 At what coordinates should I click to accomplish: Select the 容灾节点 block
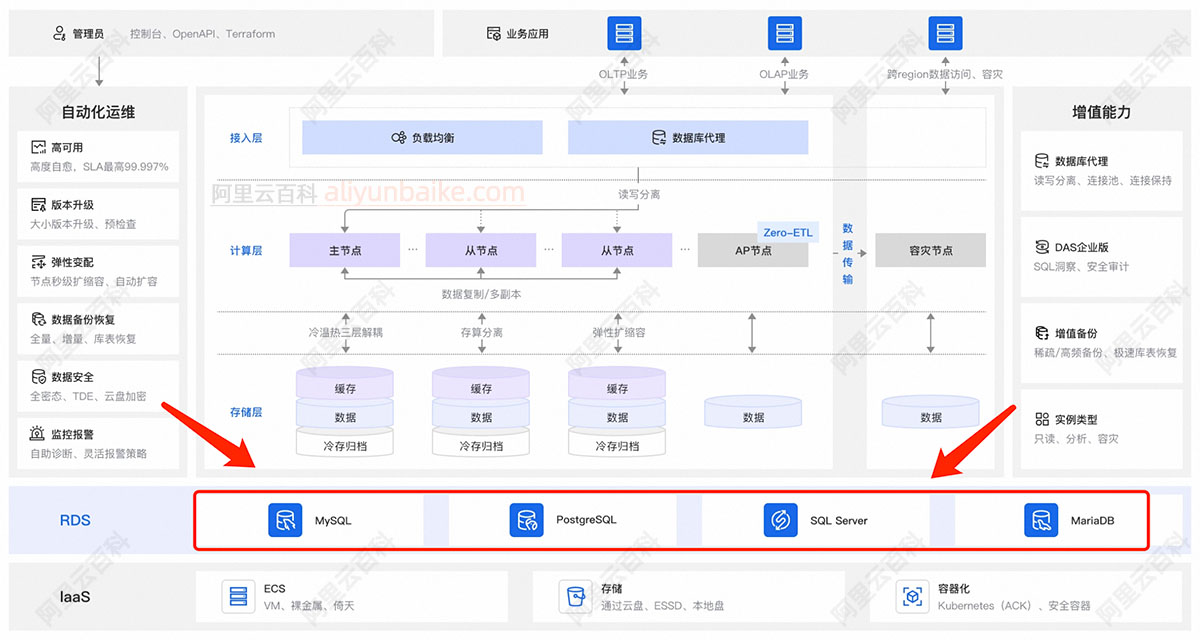(x=930, y=250)
